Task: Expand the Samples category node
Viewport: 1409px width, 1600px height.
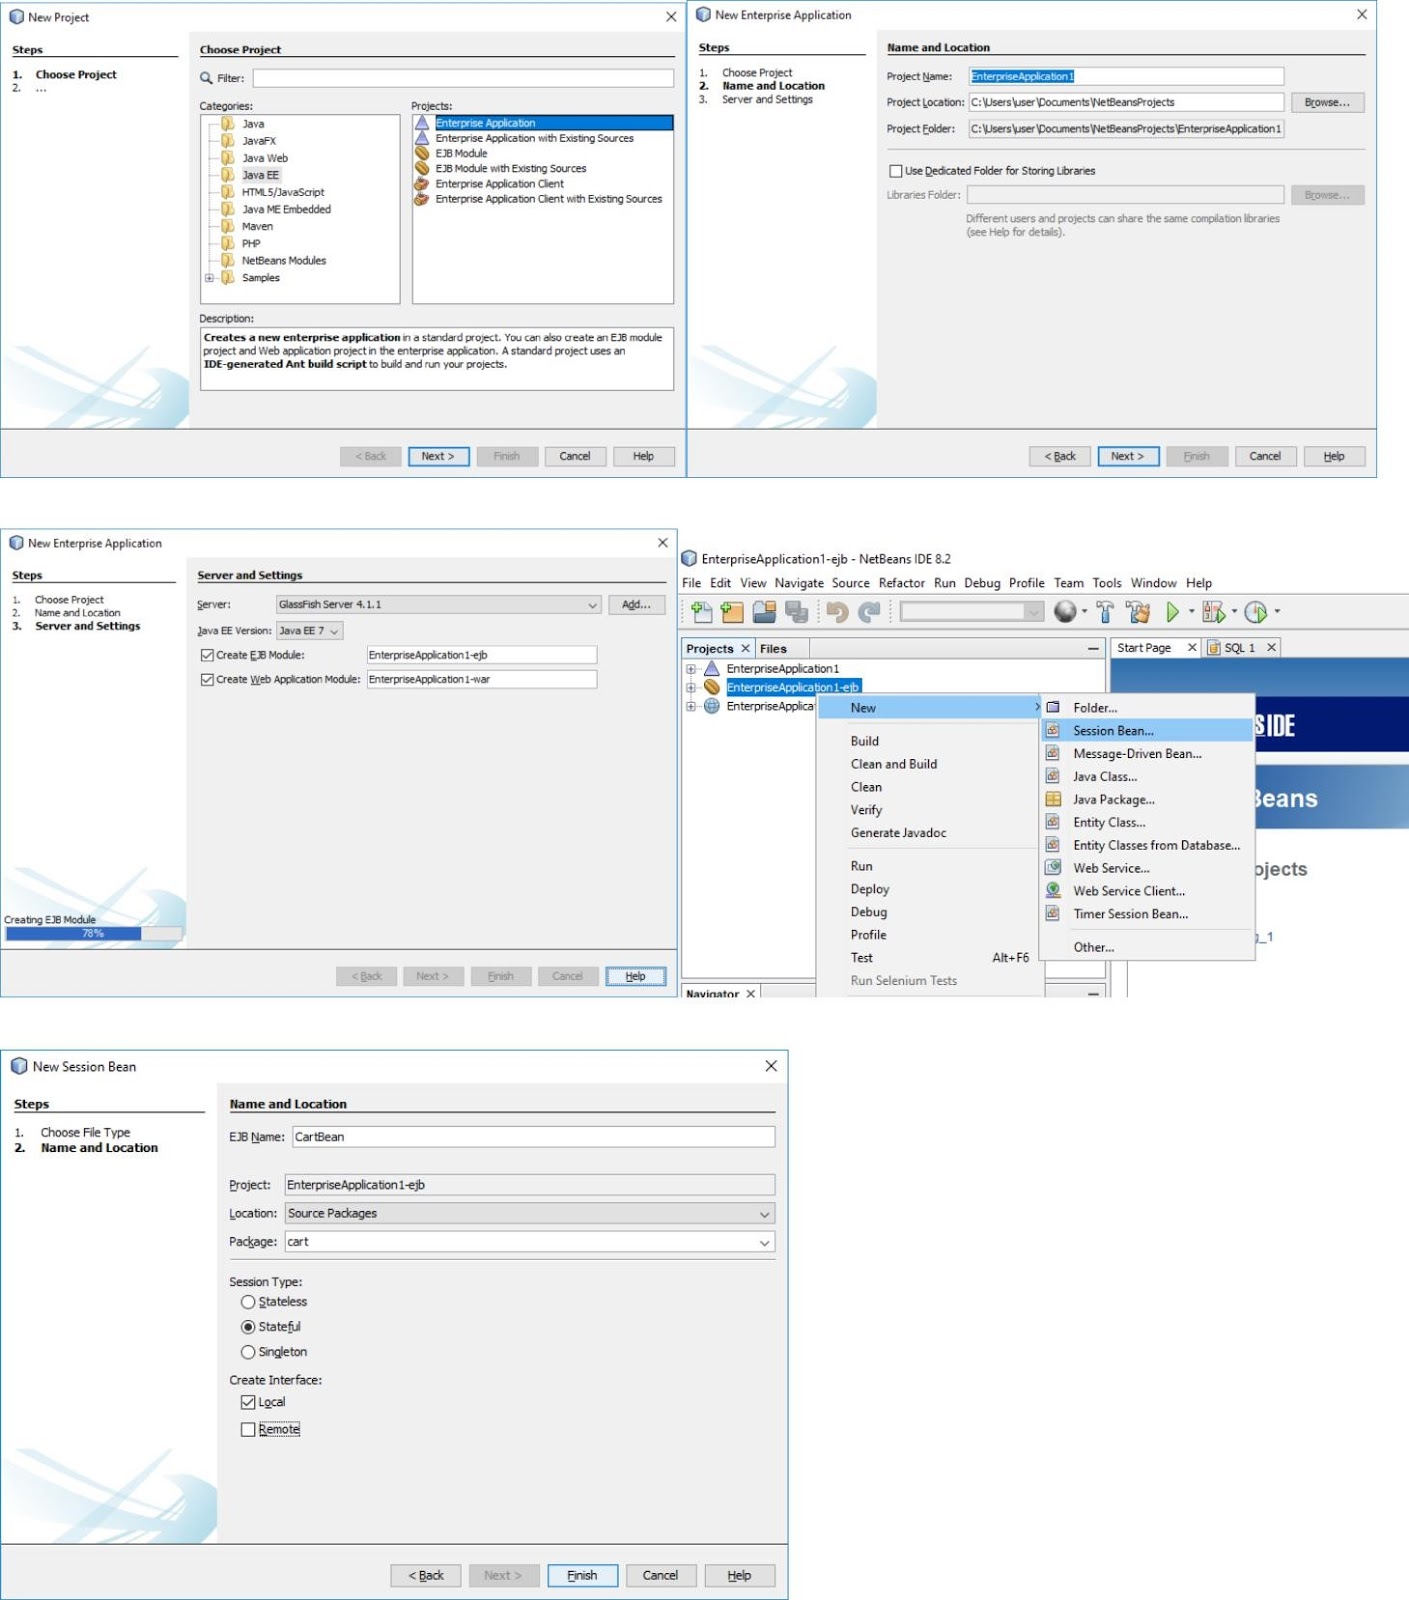Action: [x=209, y=278]
